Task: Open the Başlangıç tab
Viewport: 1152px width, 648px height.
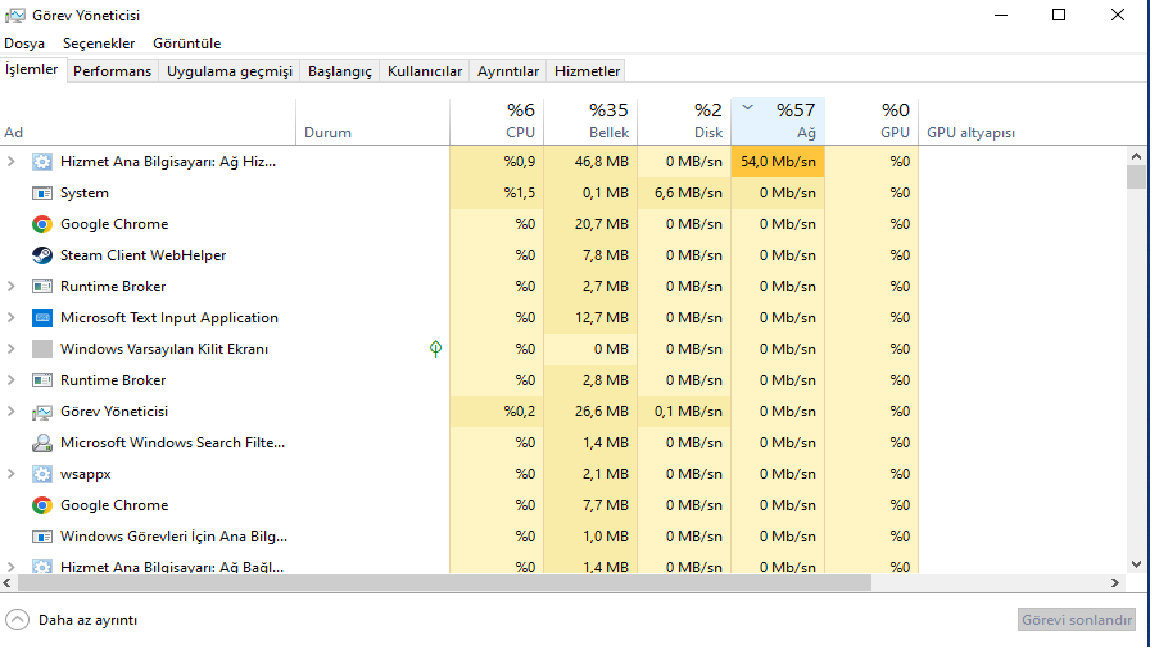Action: [x=339, y=71]
